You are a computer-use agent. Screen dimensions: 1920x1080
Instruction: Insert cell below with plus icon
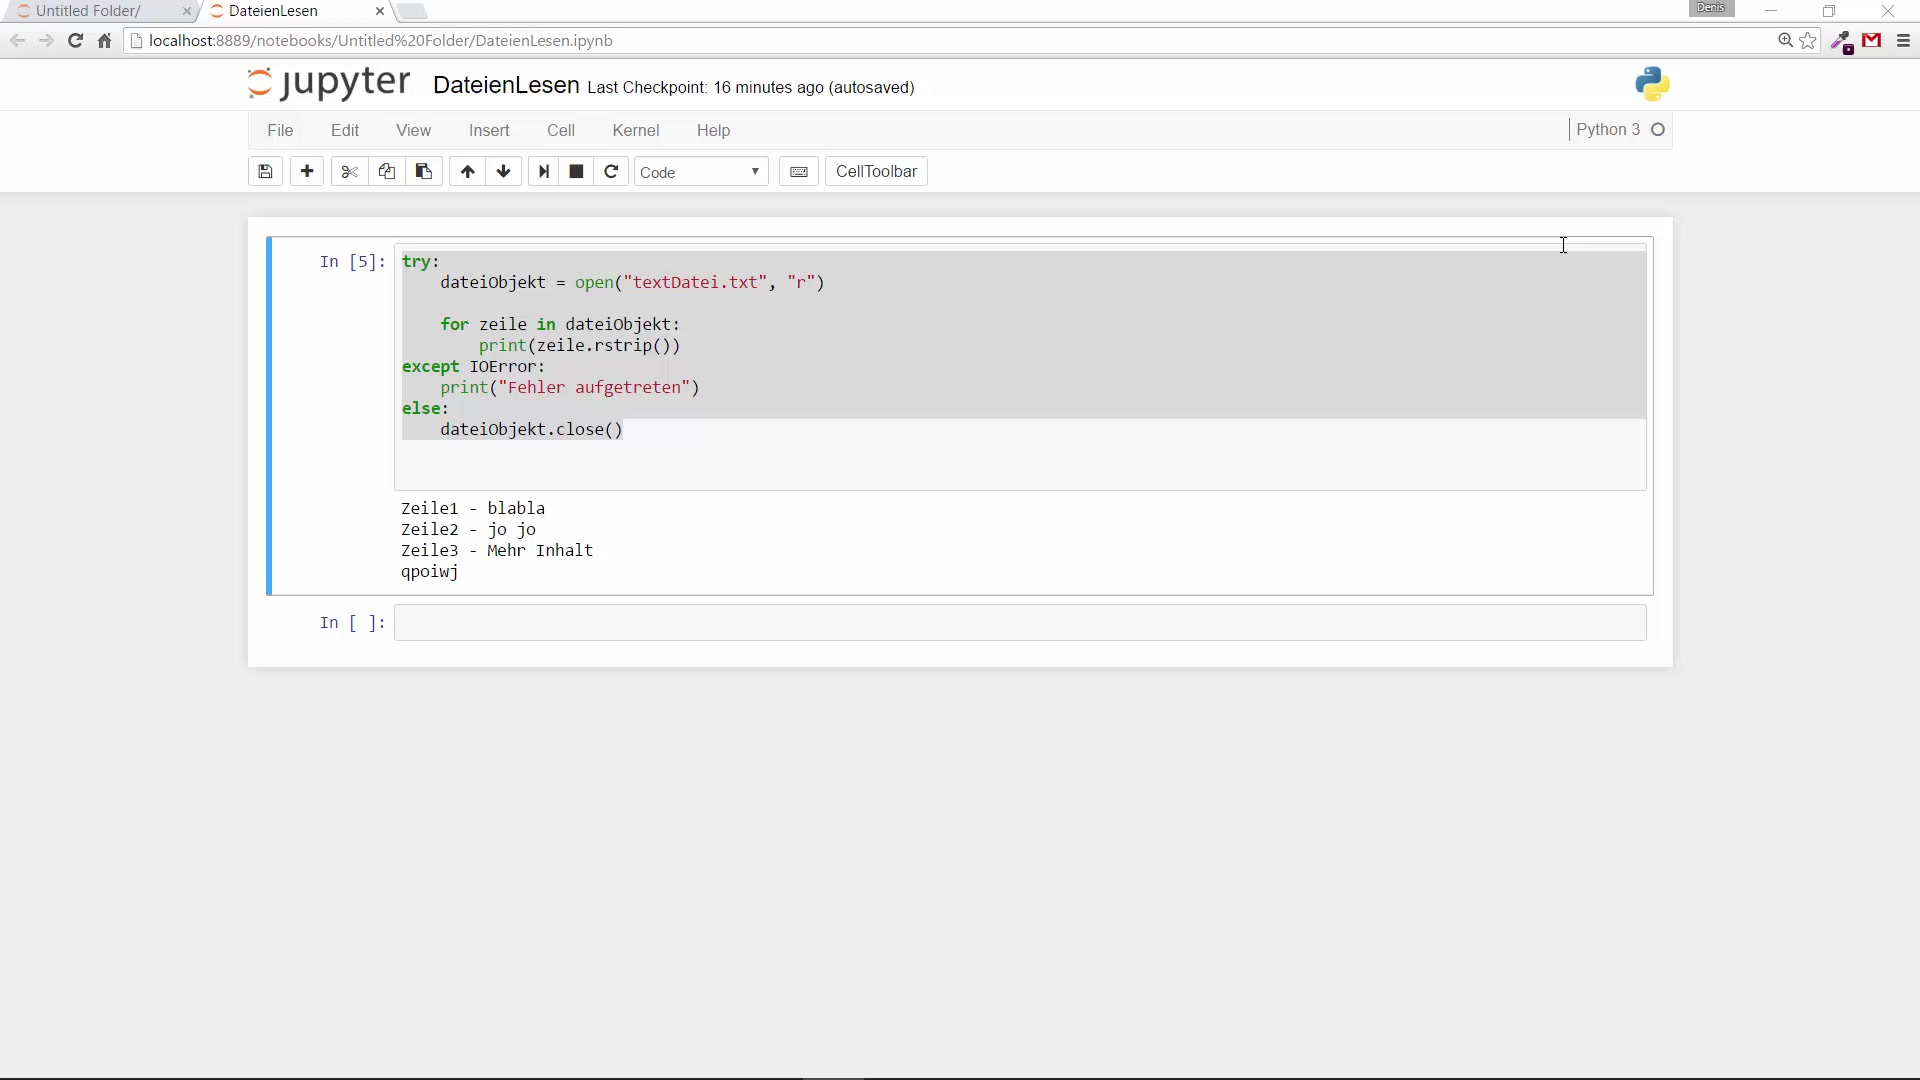(x=307, y=172)
